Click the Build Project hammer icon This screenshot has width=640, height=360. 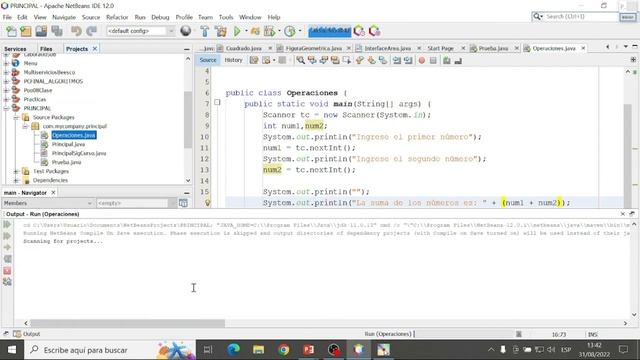(204, 31)
